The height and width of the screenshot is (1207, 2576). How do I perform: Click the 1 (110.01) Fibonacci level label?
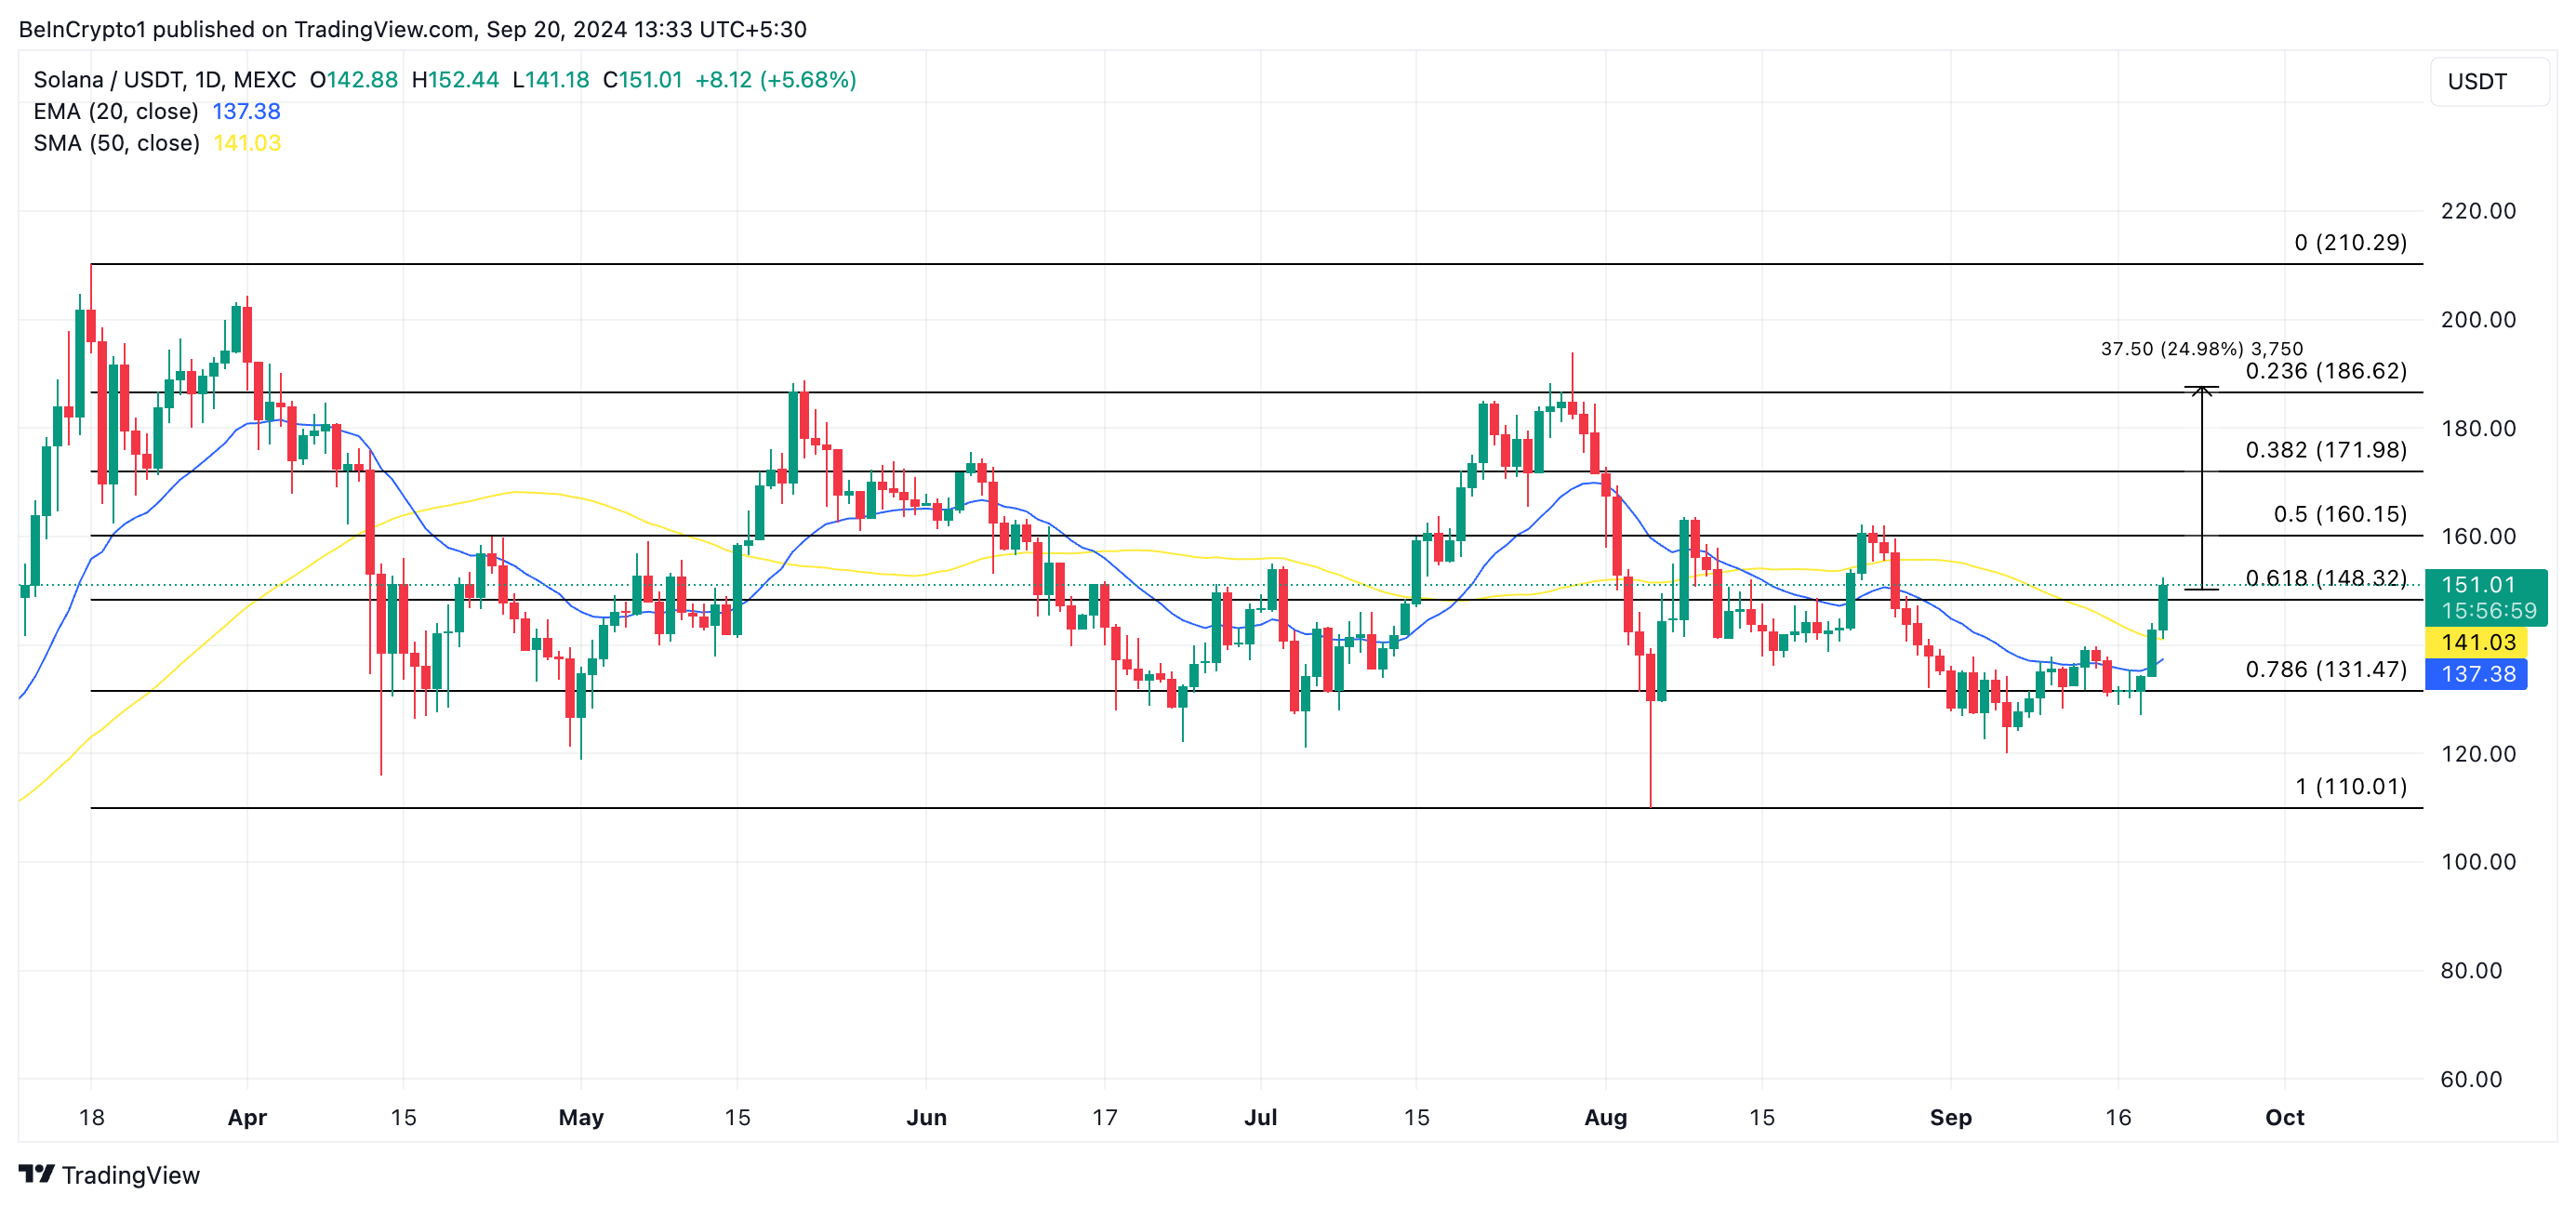tap(2349, 786)
